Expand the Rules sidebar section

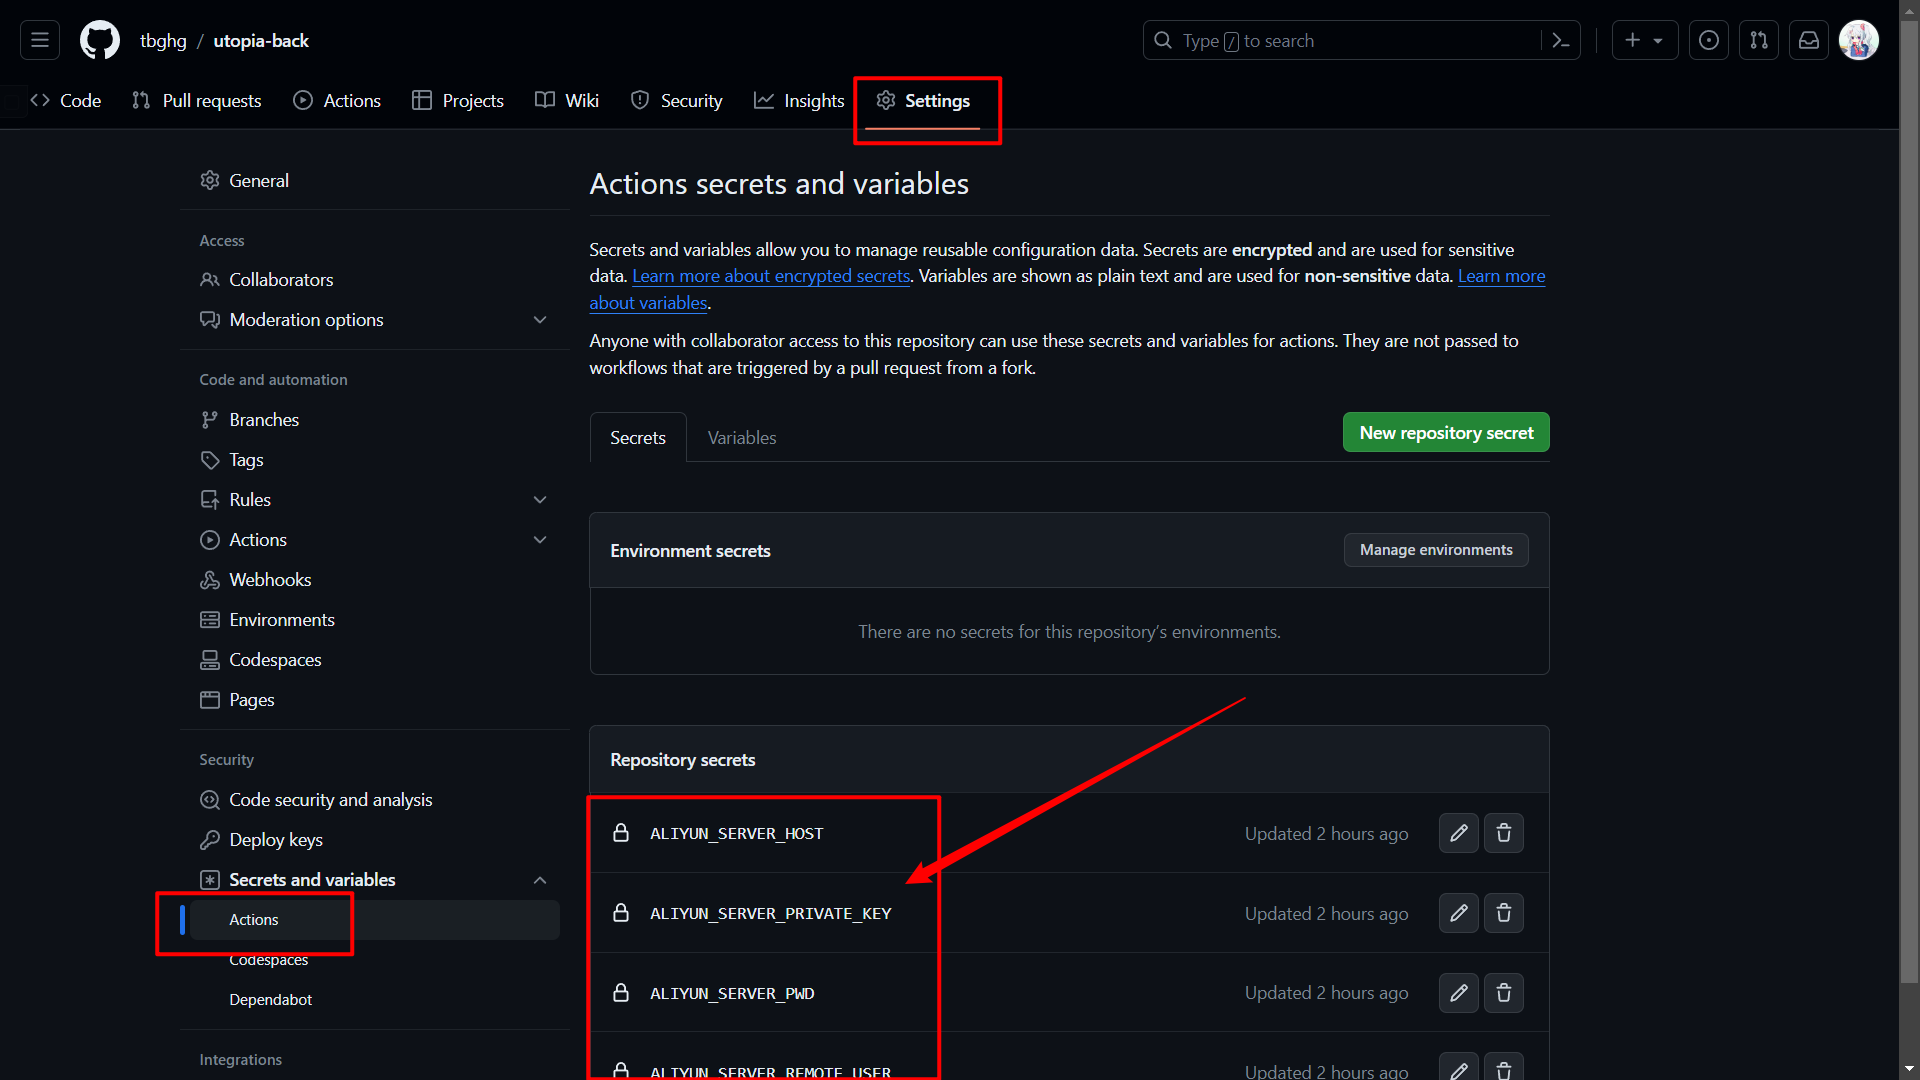point(540,500)
